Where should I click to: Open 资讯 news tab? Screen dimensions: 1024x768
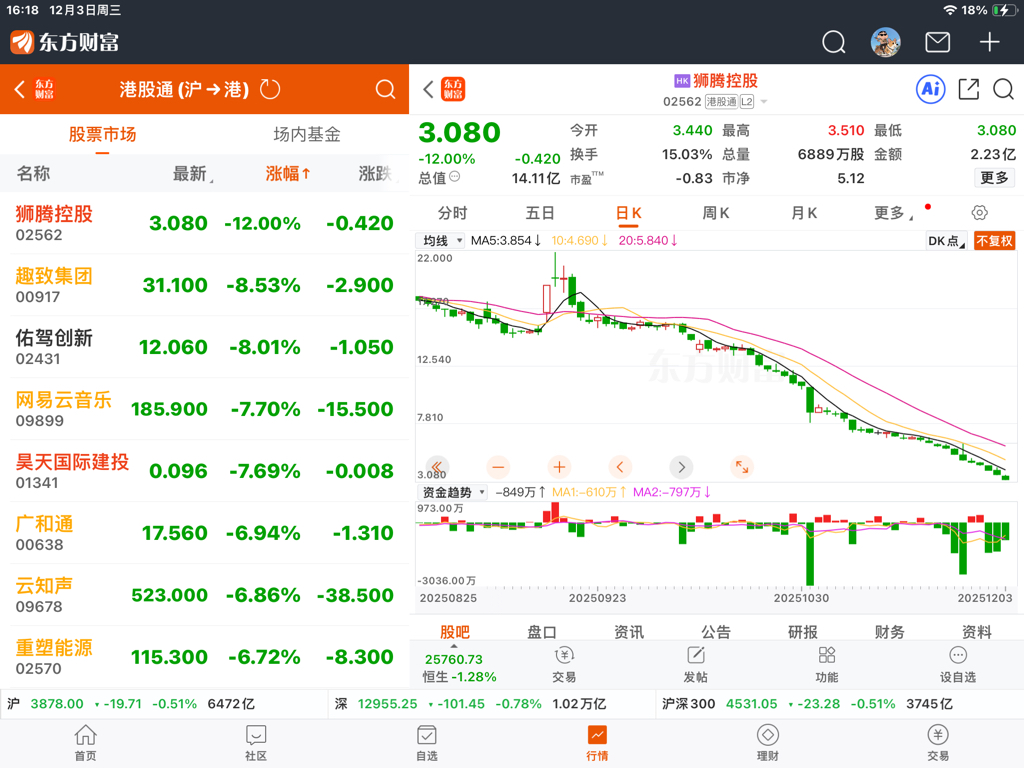(628, 632)
